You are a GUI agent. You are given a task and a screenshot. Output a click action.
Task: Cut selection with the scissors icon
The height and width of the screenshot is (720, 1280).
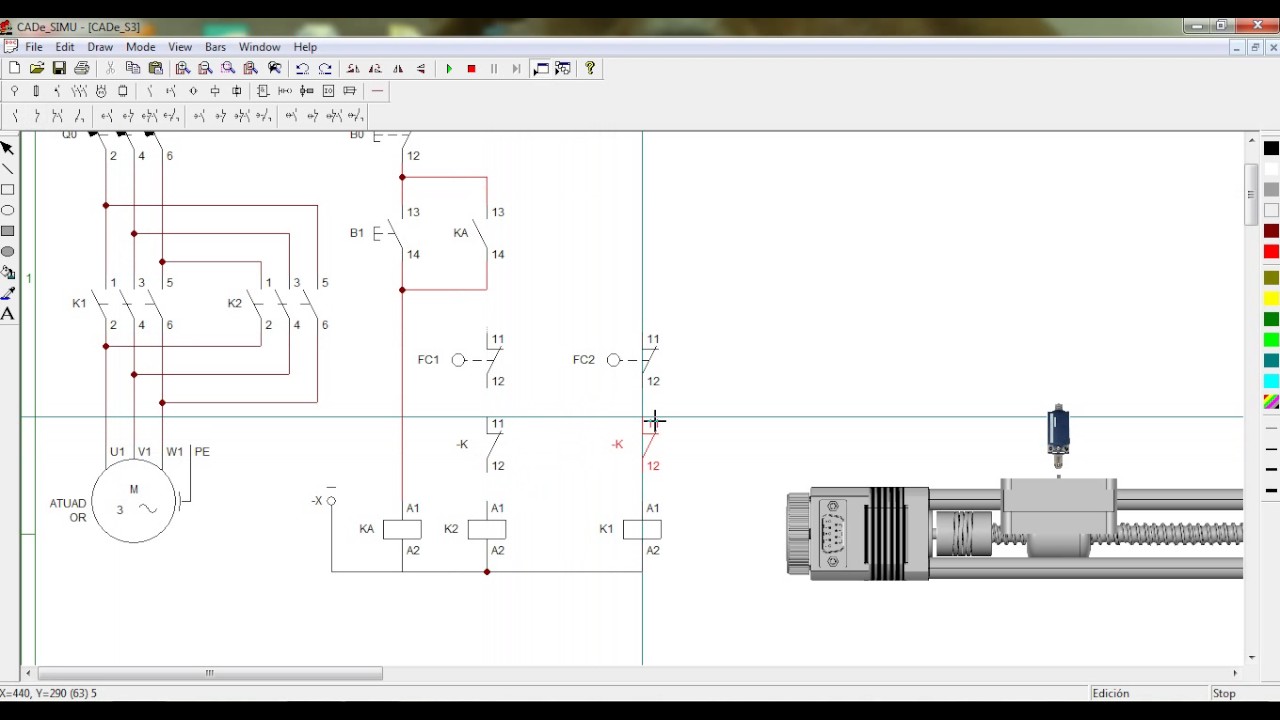click(x=110, y=68)
